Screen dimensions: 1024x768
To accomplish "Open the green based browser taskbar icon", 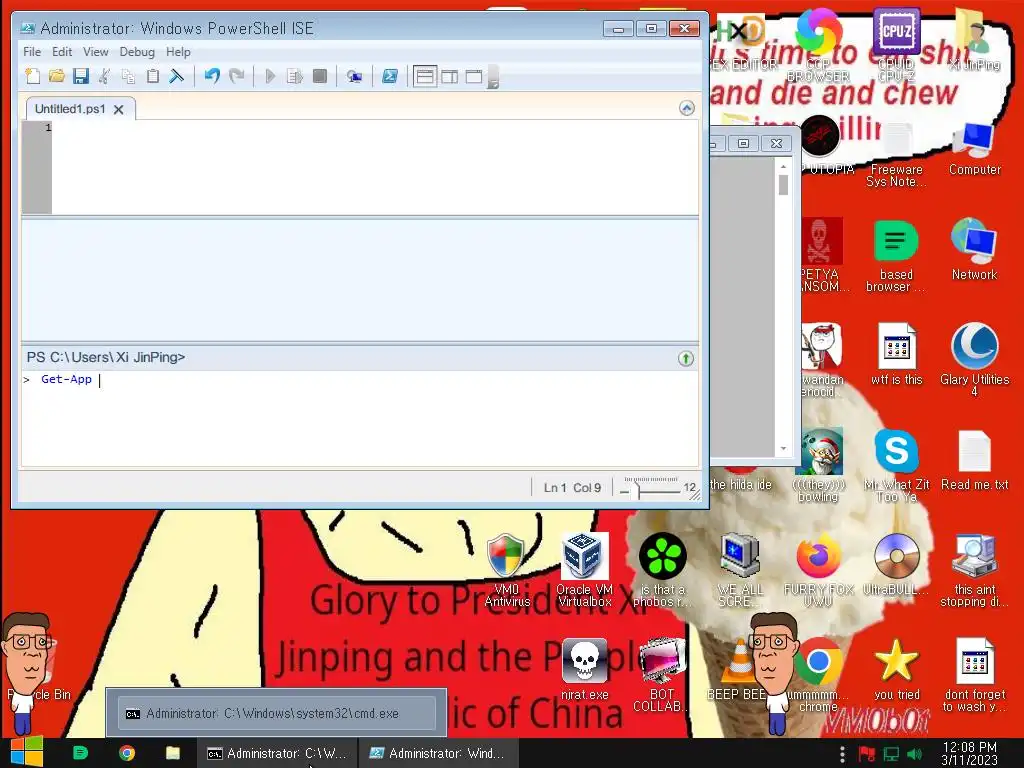I will tap(80, 753).
